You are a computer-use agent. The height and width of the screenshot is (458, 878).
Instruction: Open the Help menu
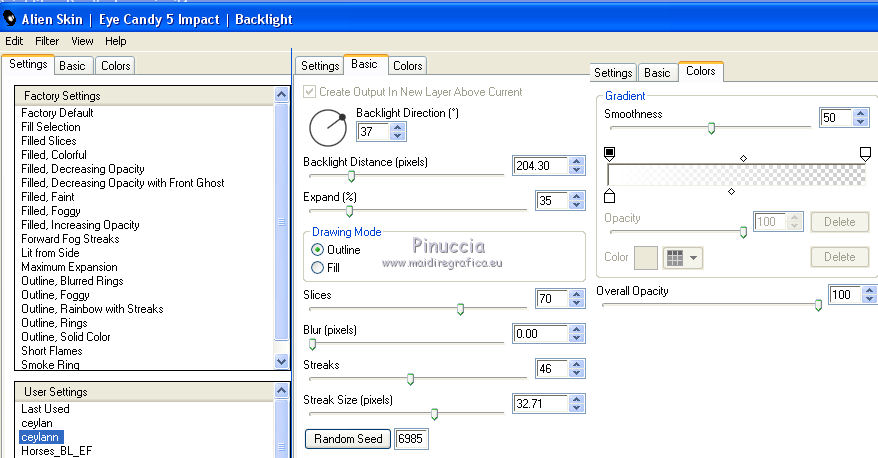click(115, 41)
